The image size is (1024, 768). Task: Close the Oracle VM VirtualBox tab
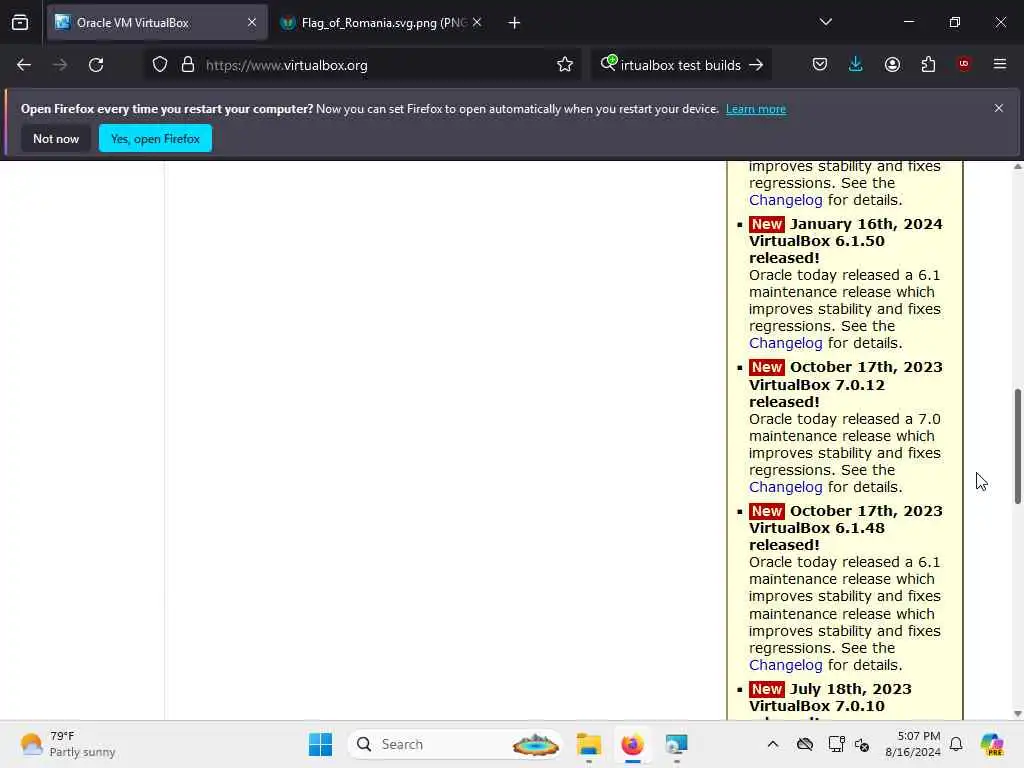252,22
